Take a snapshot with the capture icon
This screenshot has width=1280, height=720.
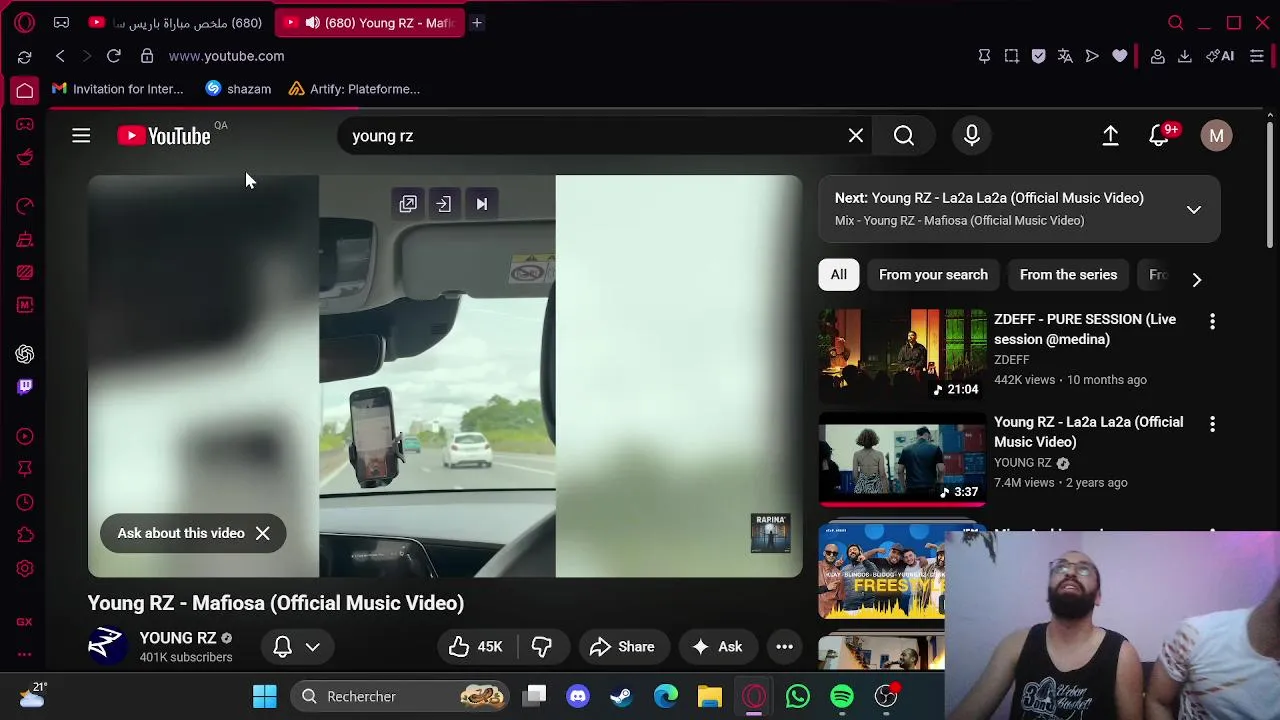(x=1011, y=56)
